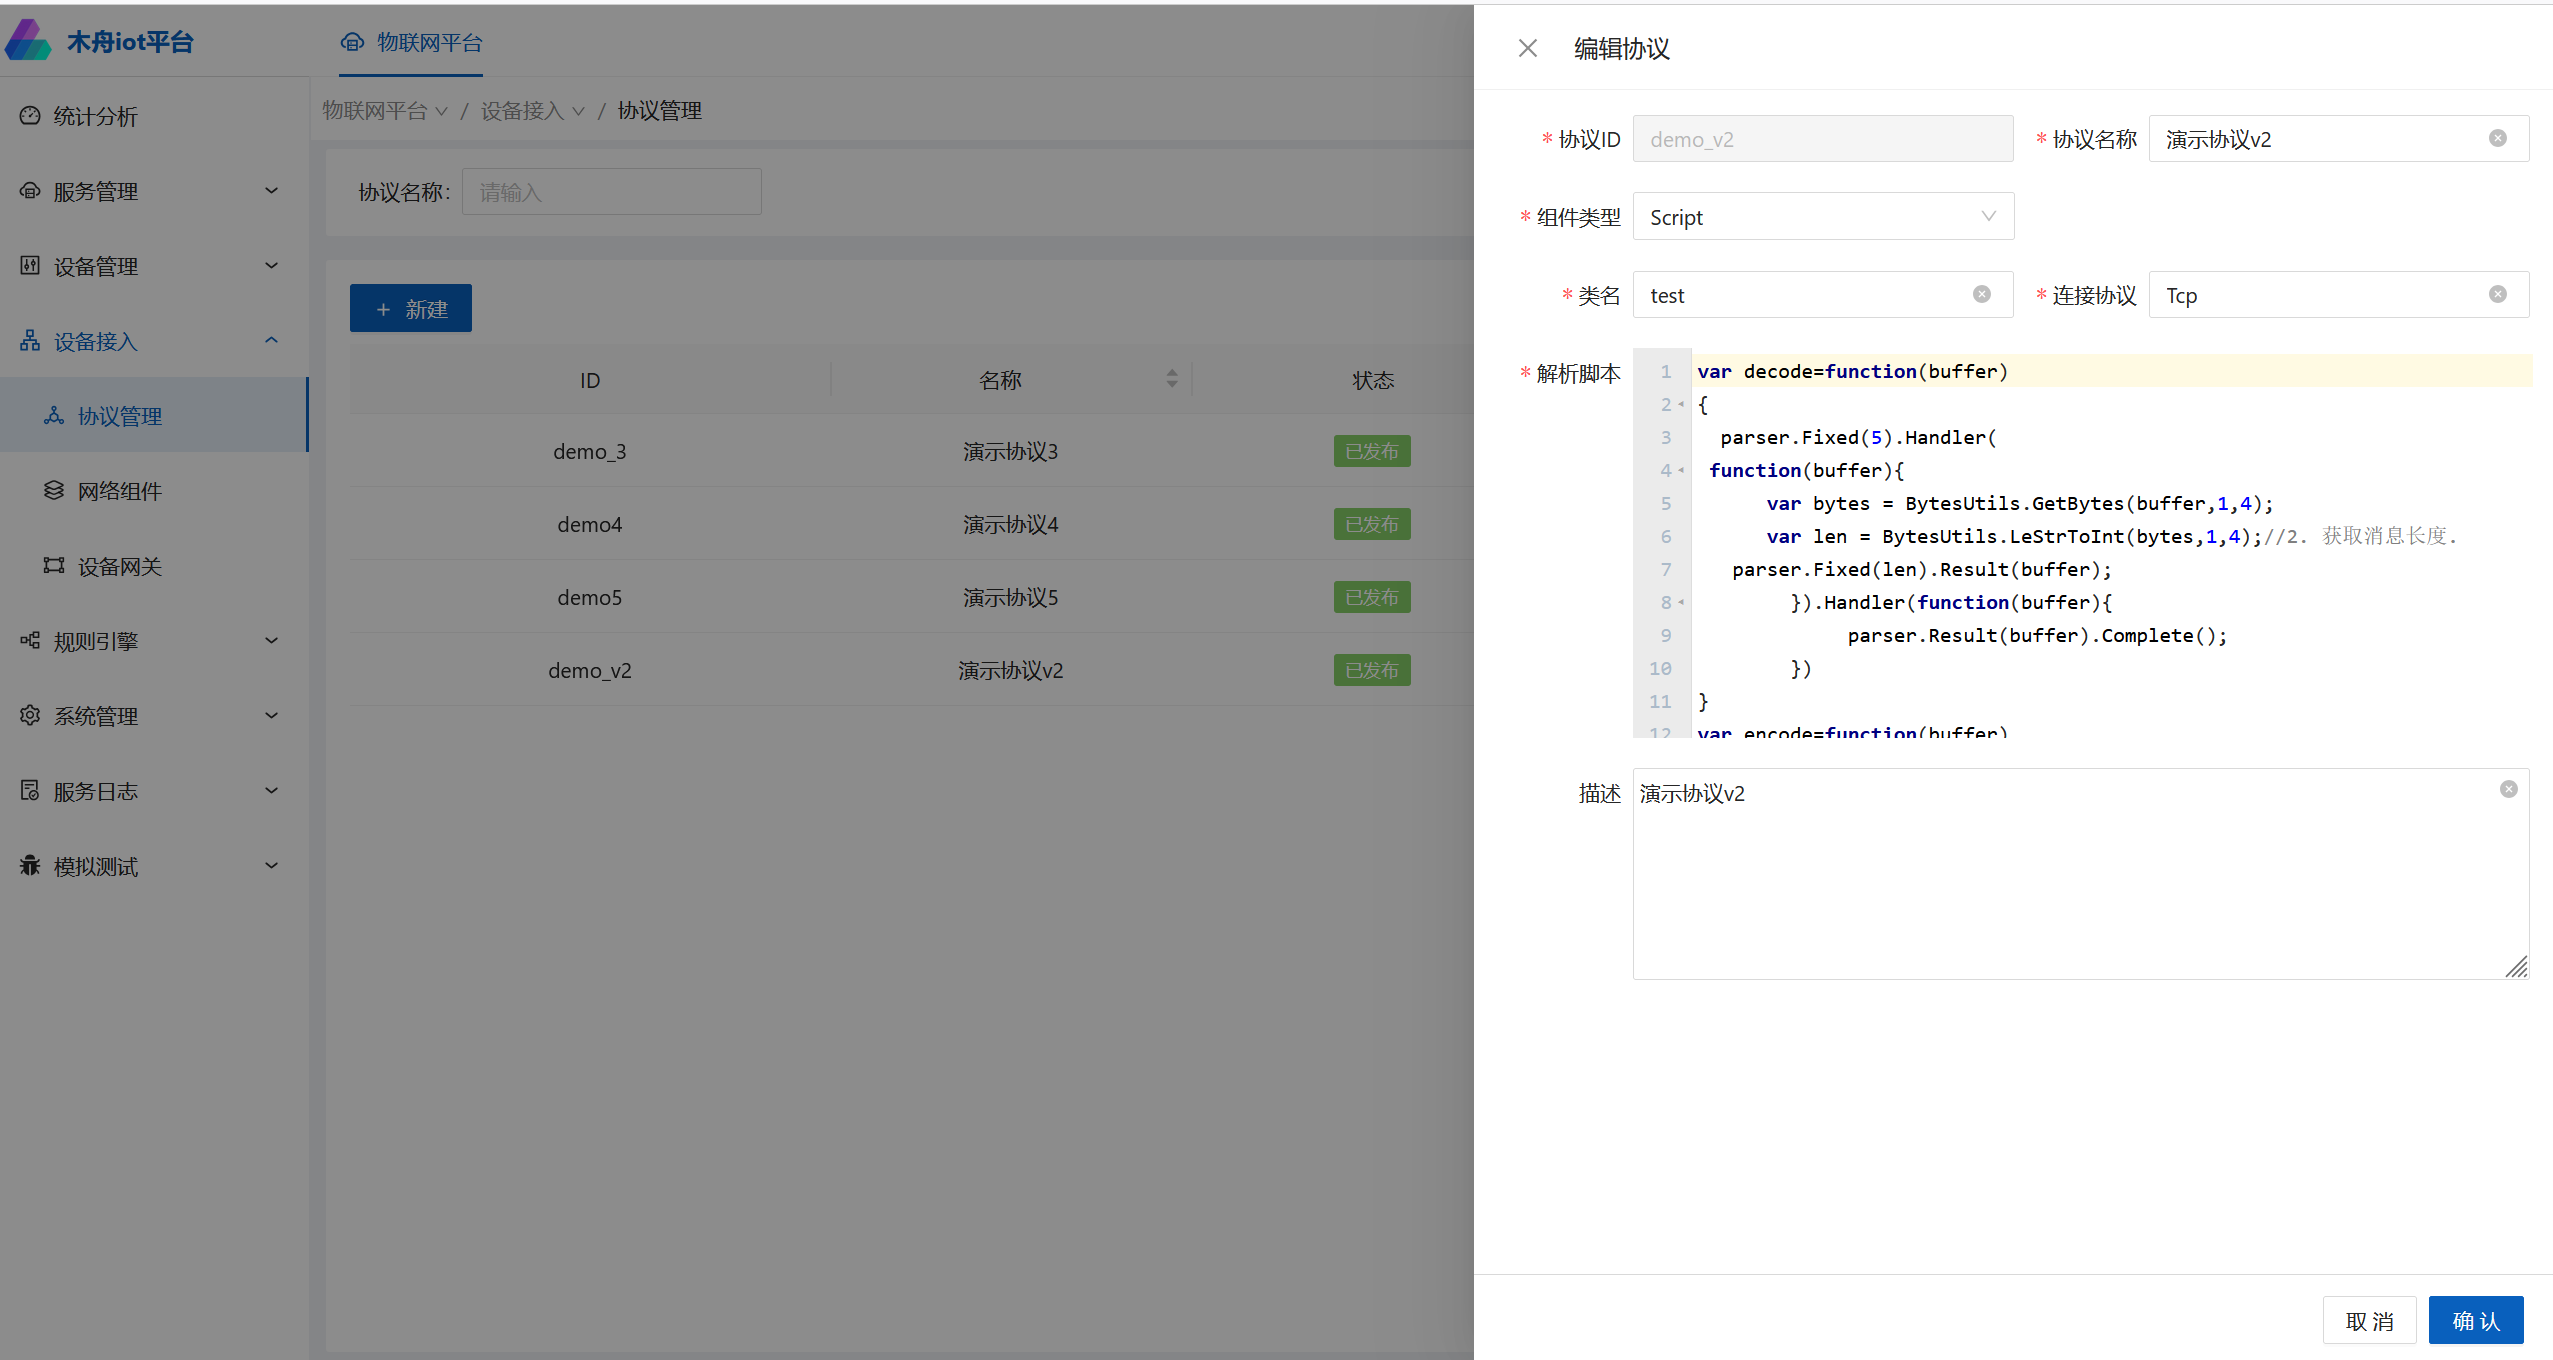Click the 确认 button
The width and height of the screenshot is (2553, 1360).
click(2476, 1321)
